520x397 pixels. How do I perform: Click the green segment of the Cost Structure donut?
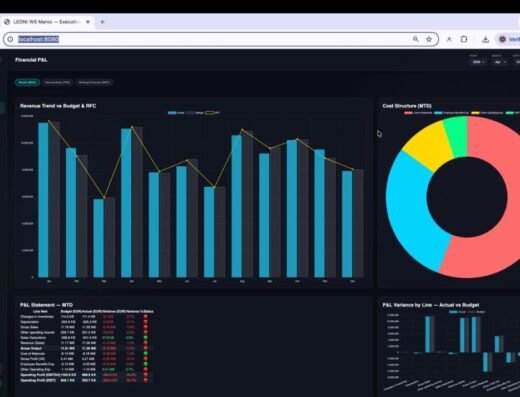pos(457,137)
